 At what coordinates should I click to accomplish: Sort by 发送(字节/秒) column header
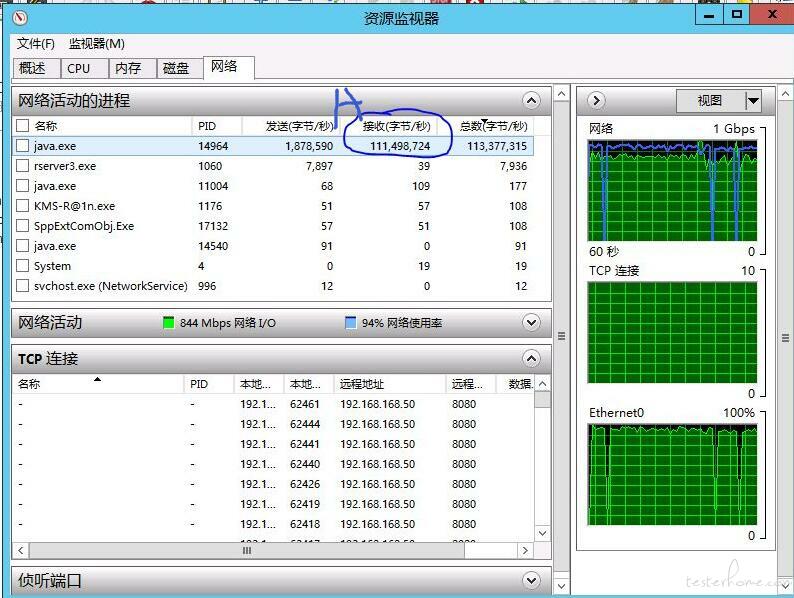click(290, 126)
